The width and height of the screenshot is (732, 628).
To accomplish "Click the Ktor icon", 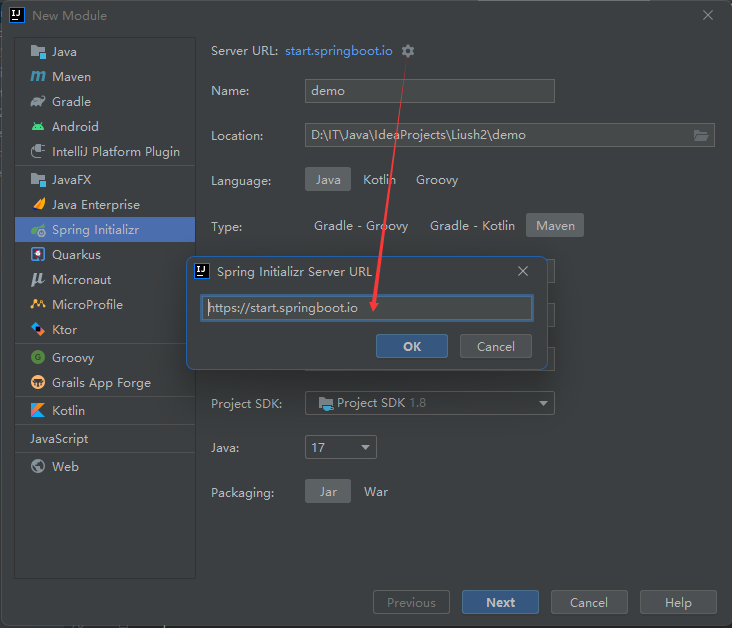I will 38,329.
